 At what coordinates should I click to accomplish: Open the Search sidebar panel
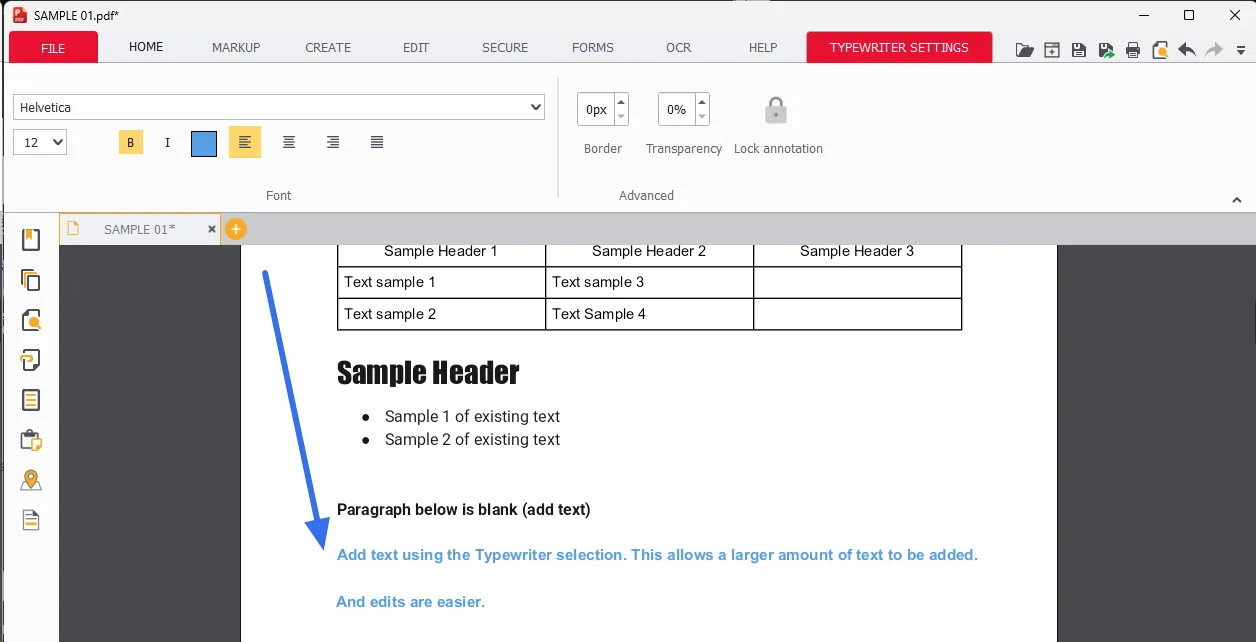tap(31, 320)
